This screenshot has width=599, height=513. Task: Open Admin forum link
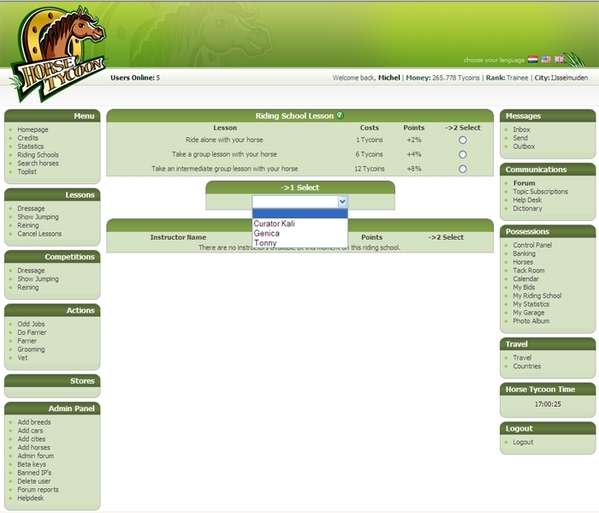36,455
